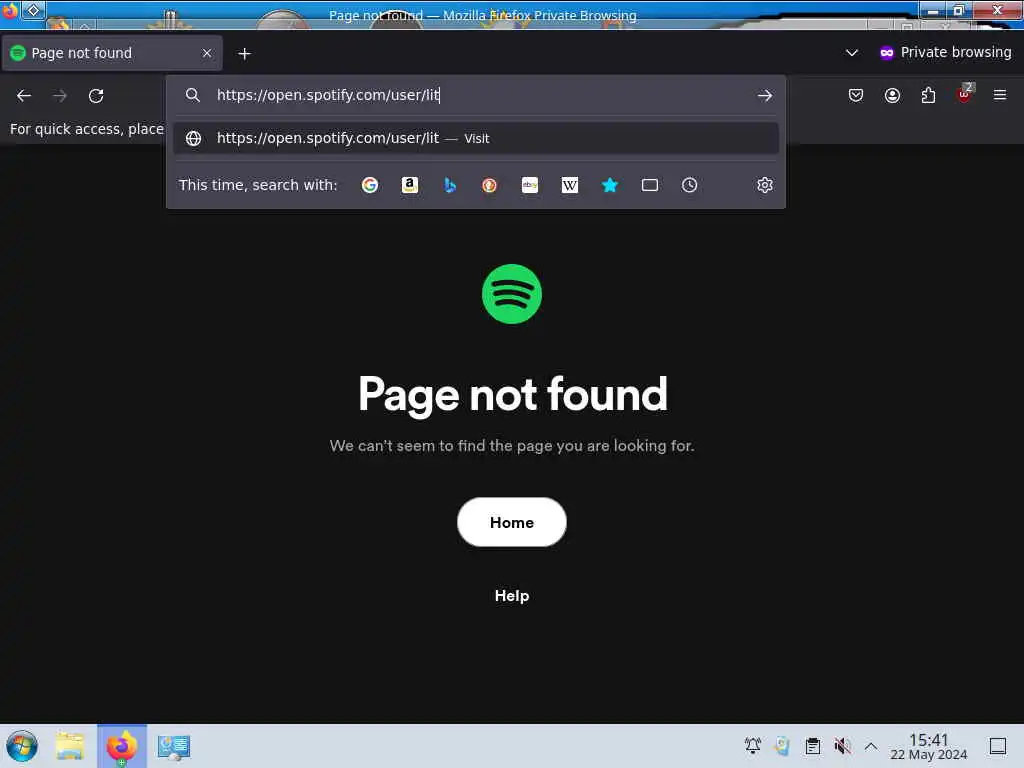
Task: Expand hidden system tray icons
Action: [x=871, y=745]
